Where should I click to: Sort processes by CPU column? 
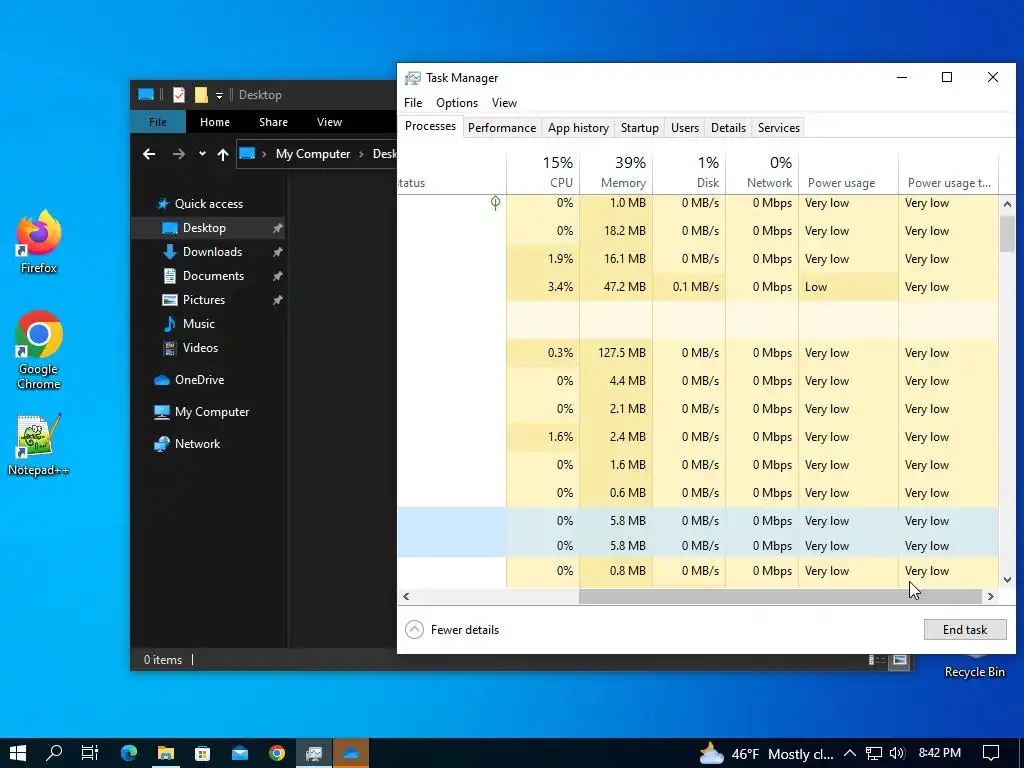coord(543,172)
